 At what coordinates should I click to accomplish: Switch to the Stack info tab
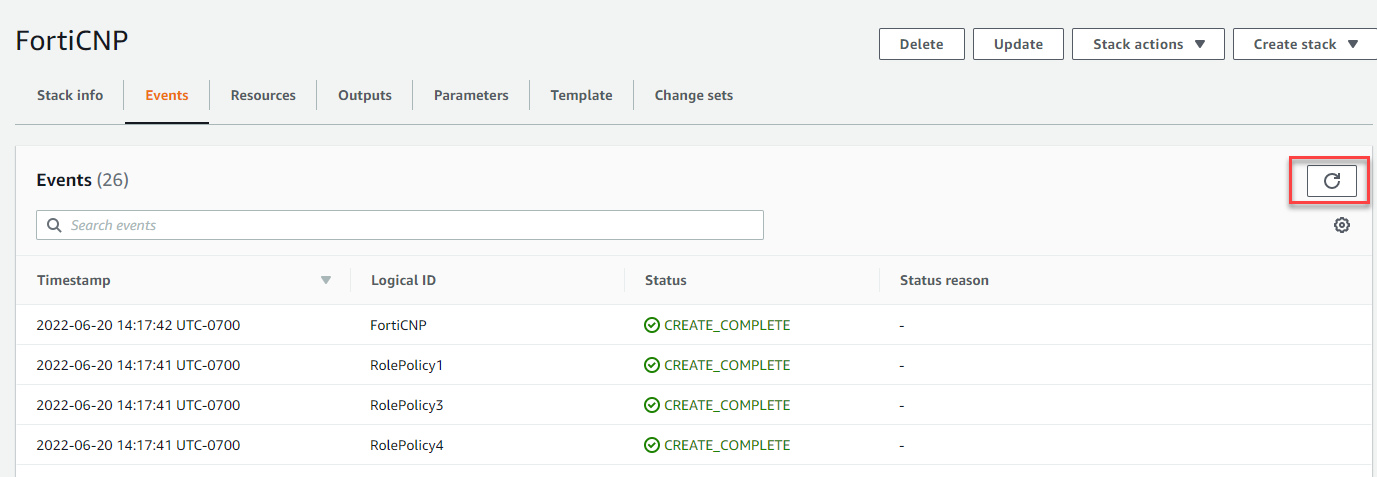70,96
